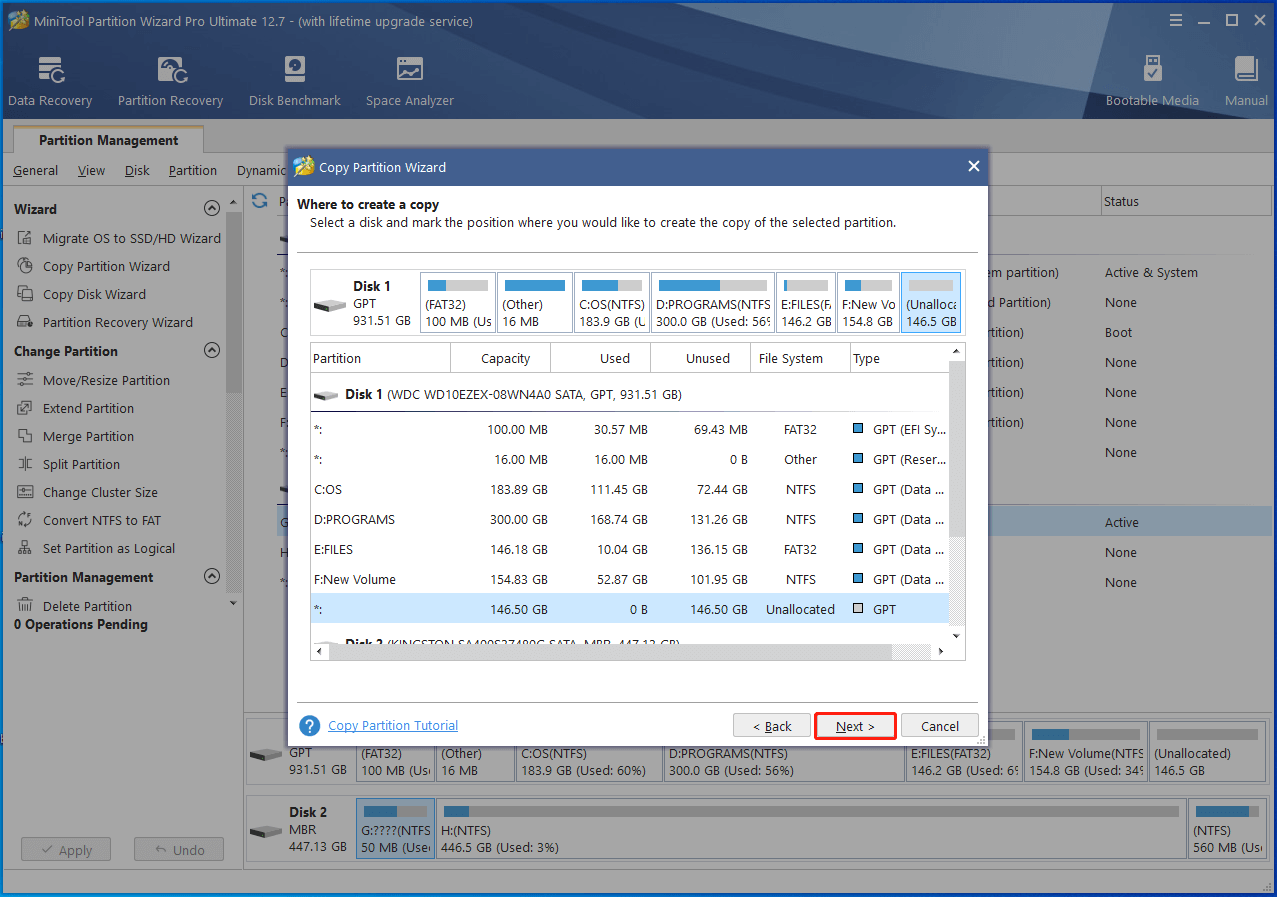The image size is (1277, 897).
Task: Create Bootable Media
Action: [x=1152, y=82]
